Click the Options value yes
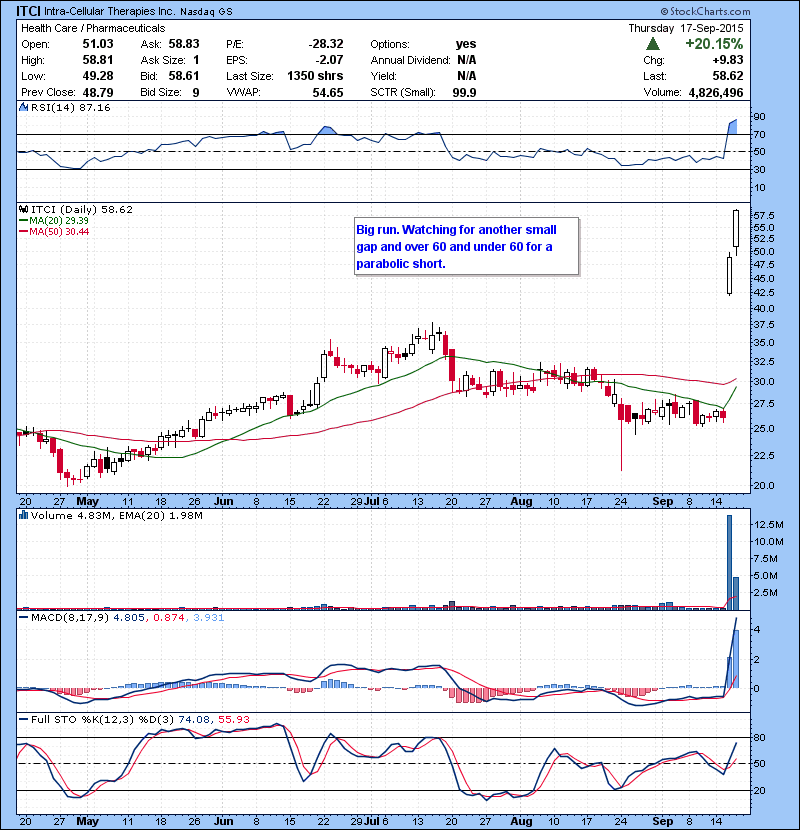The image size is (800, 830). coord(466,44)
